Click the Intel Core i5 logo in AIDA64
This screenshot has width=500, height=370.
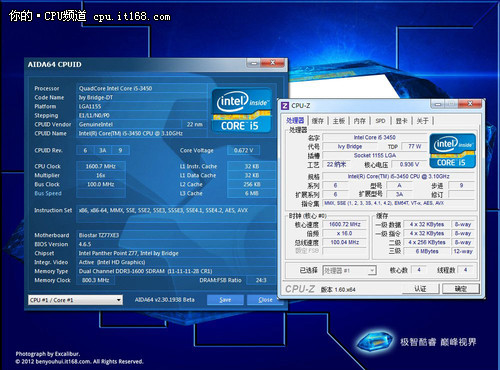point(242,111)
